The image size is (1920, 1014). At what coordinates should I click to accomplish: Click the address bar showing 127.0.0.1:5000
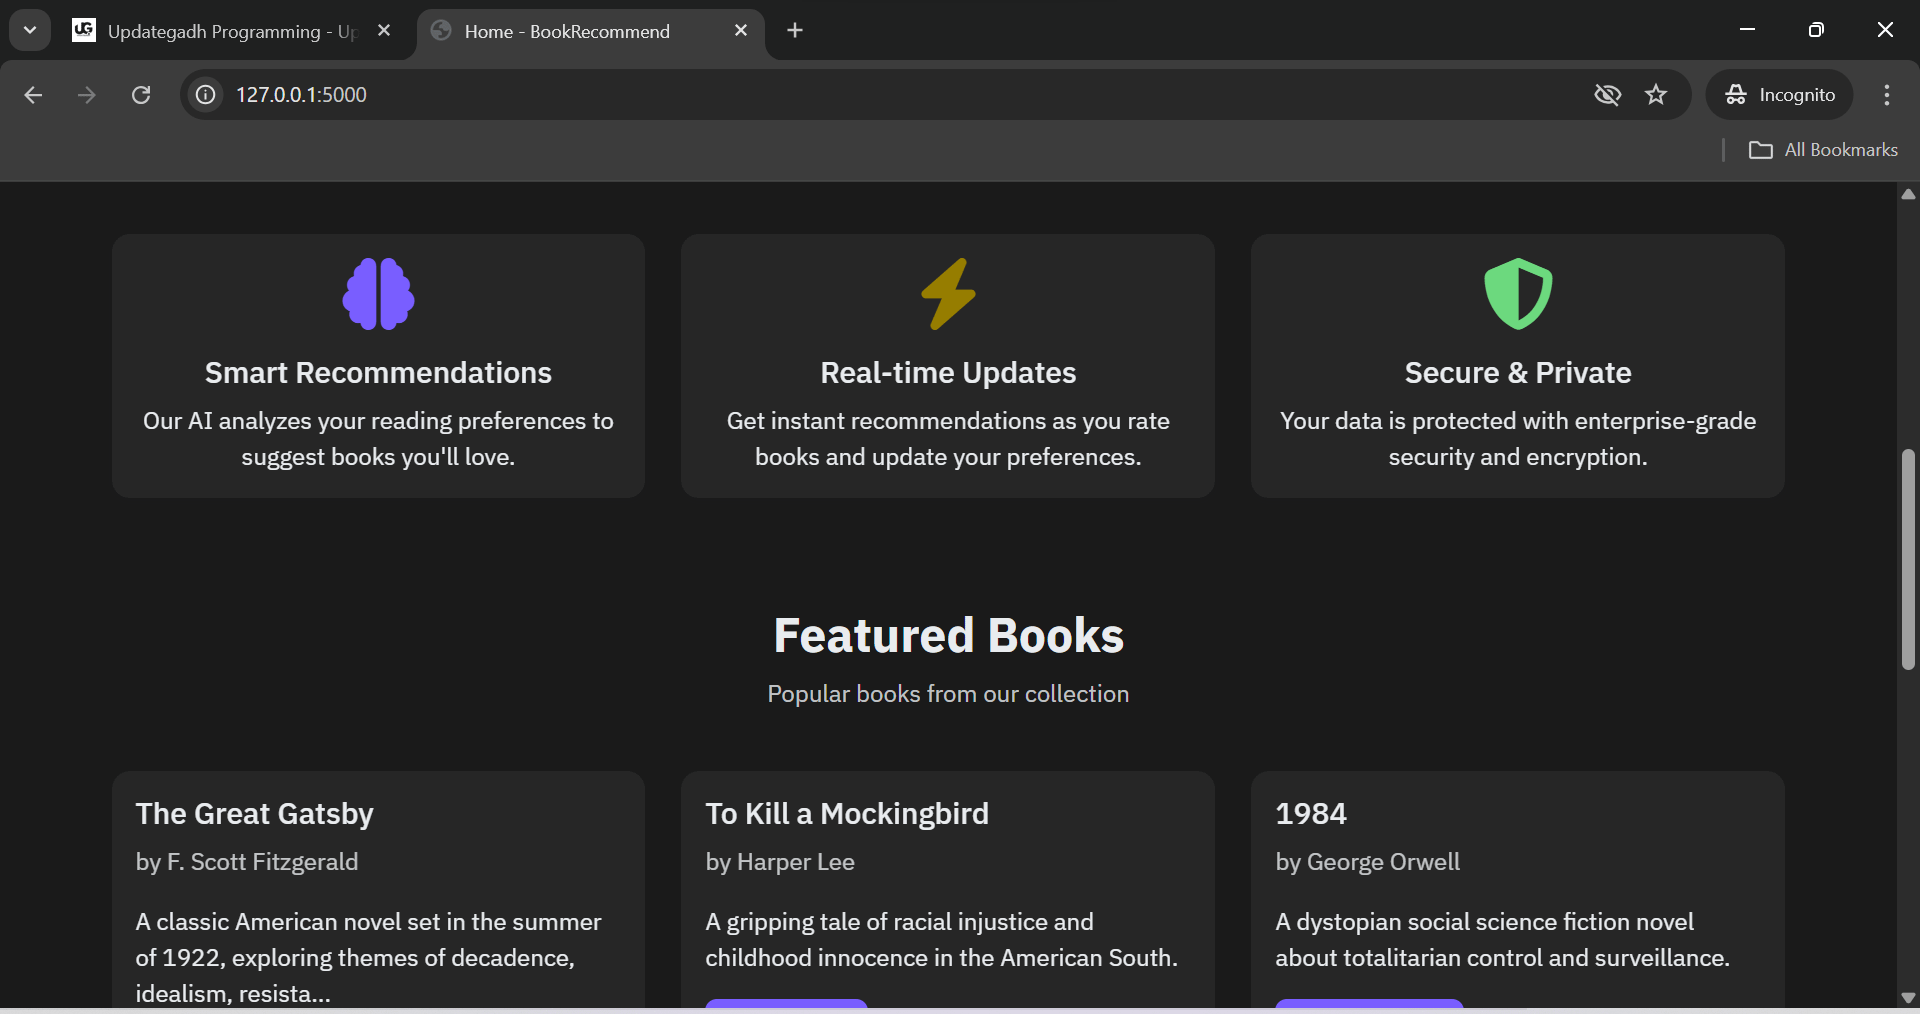coord(800,95)
